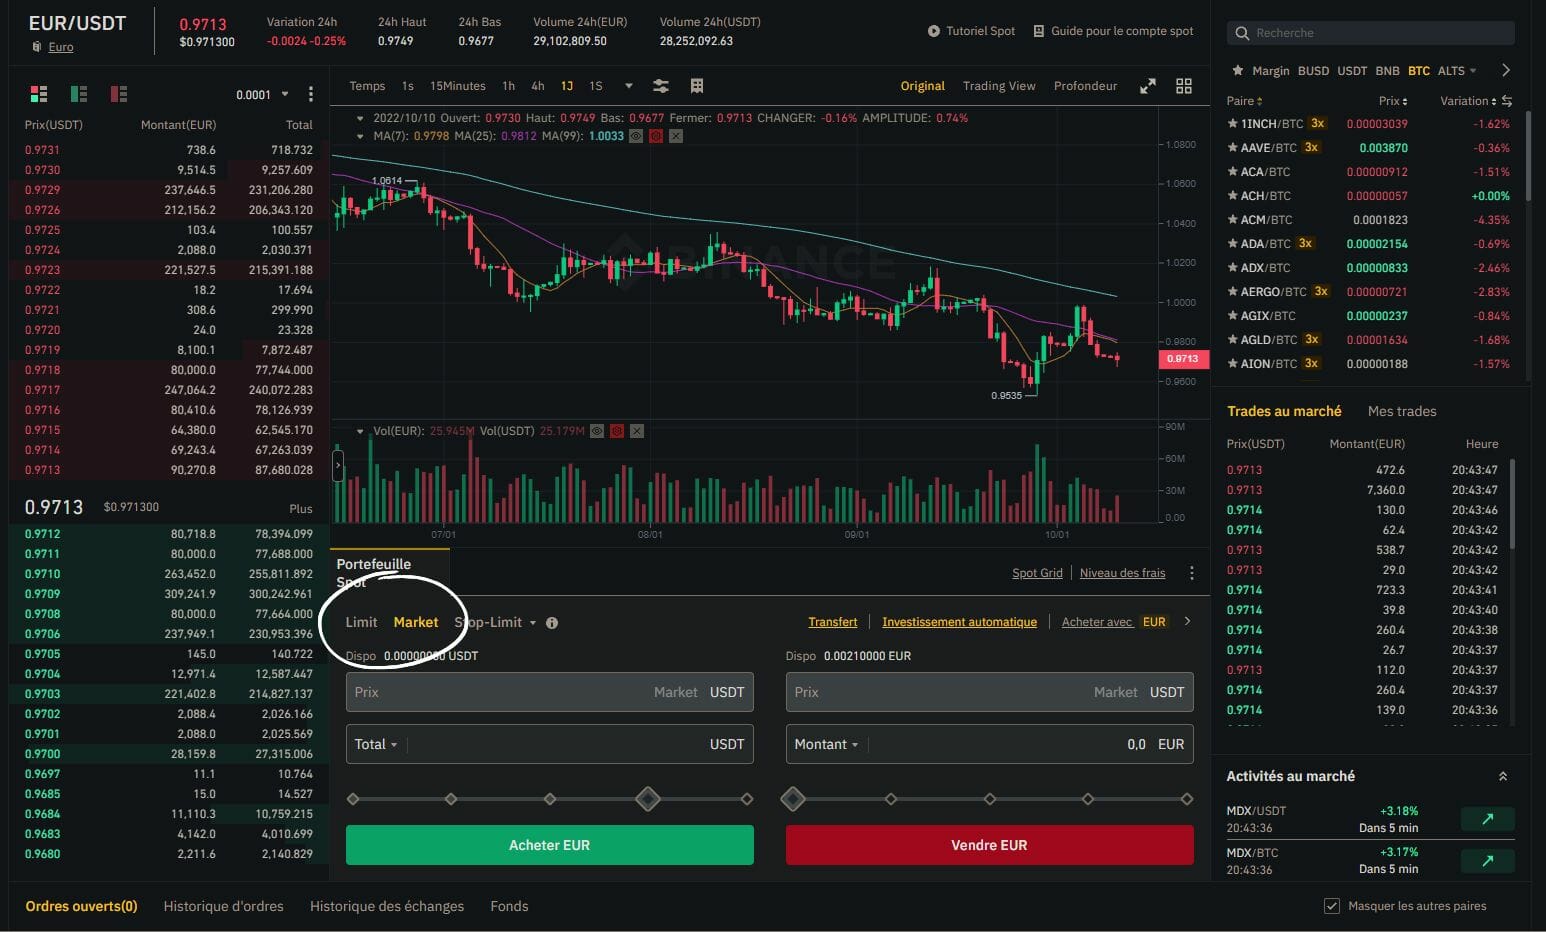Viewport: 1546px width, 932px height.
Task: Click arrow right of Acheter avec EUR
Action: (1187, 621)
